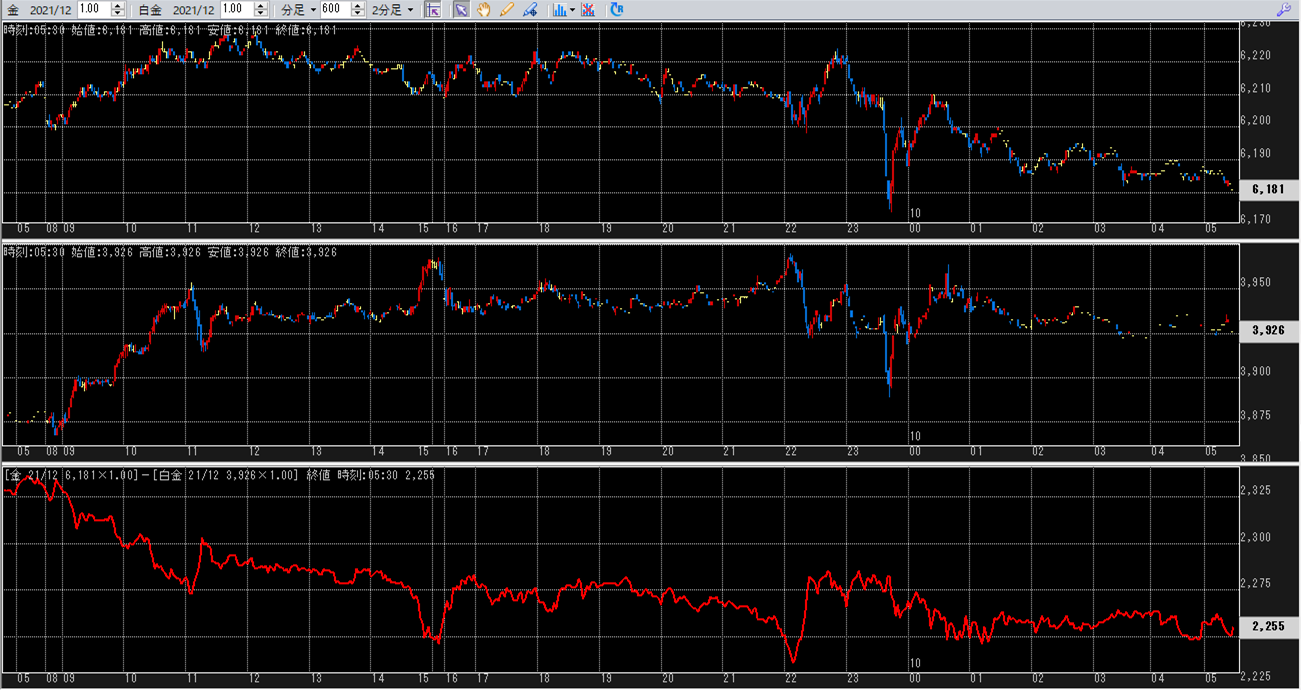The image size is (1301, 690).
Task: Click the 2,255 spread value label
Action: pos(1268,627)
